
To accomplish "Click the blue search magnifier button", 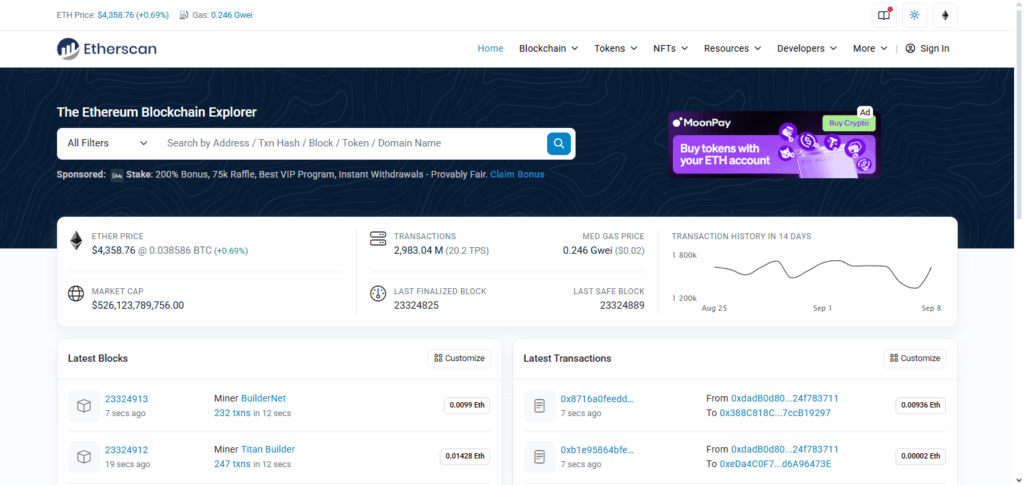I will pos(559,143).
